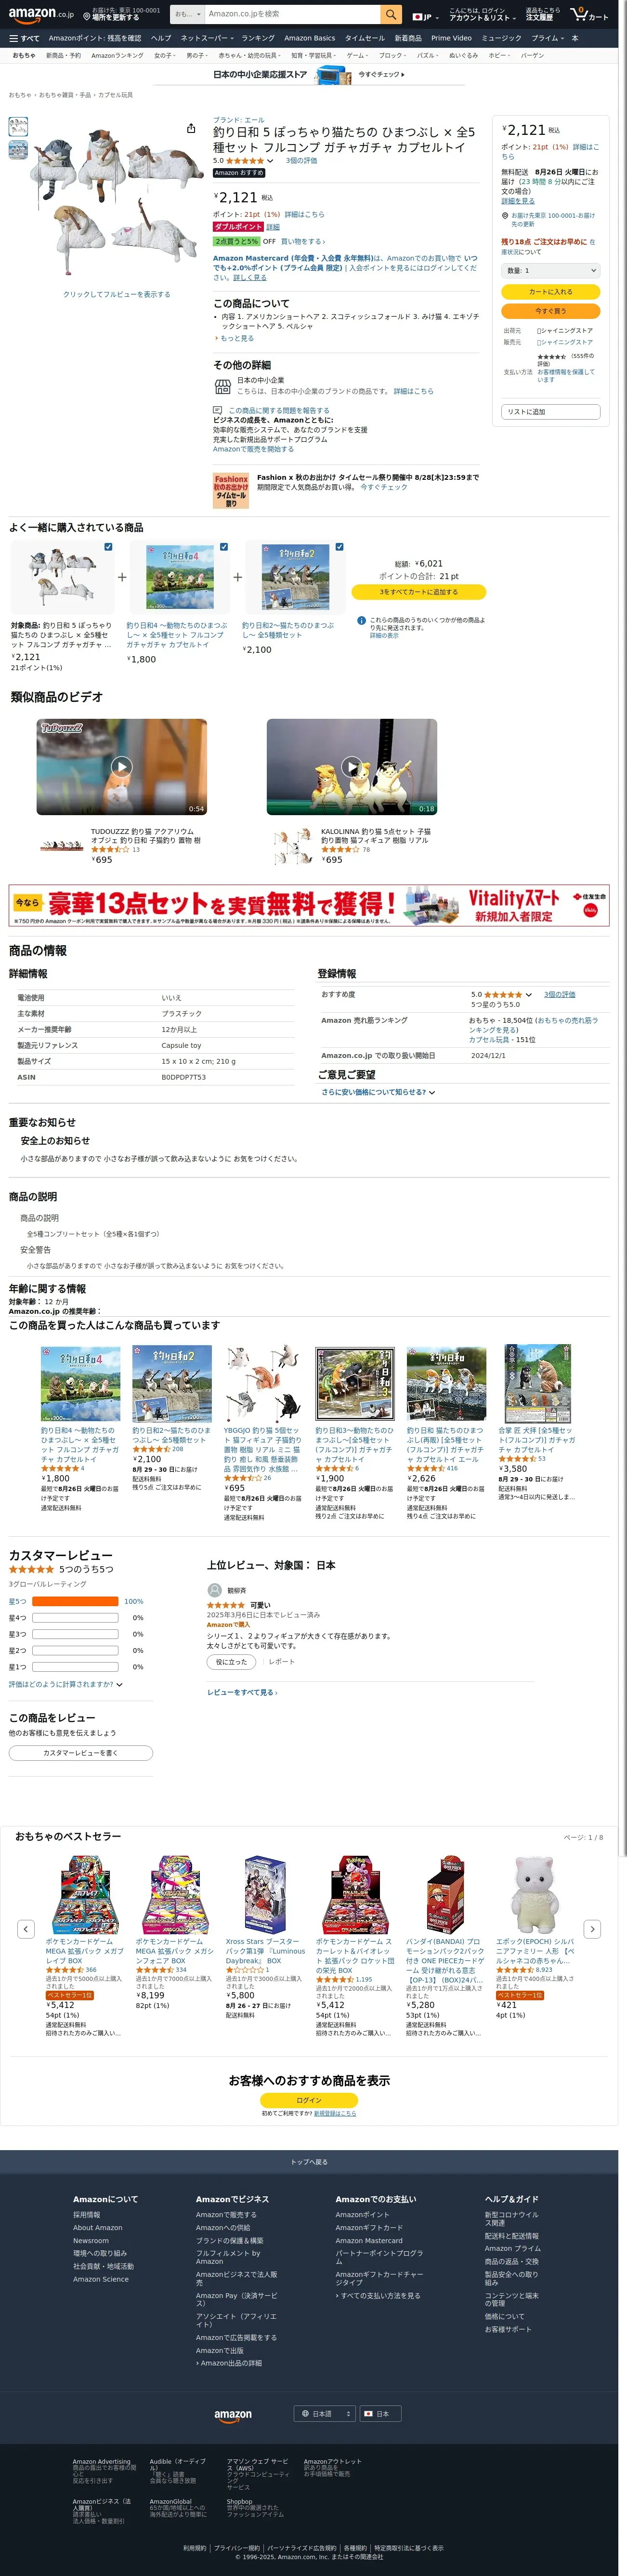Screen dimensions: 627x2576
Task: Click the share icon above the product image
Action: (190, 128)
